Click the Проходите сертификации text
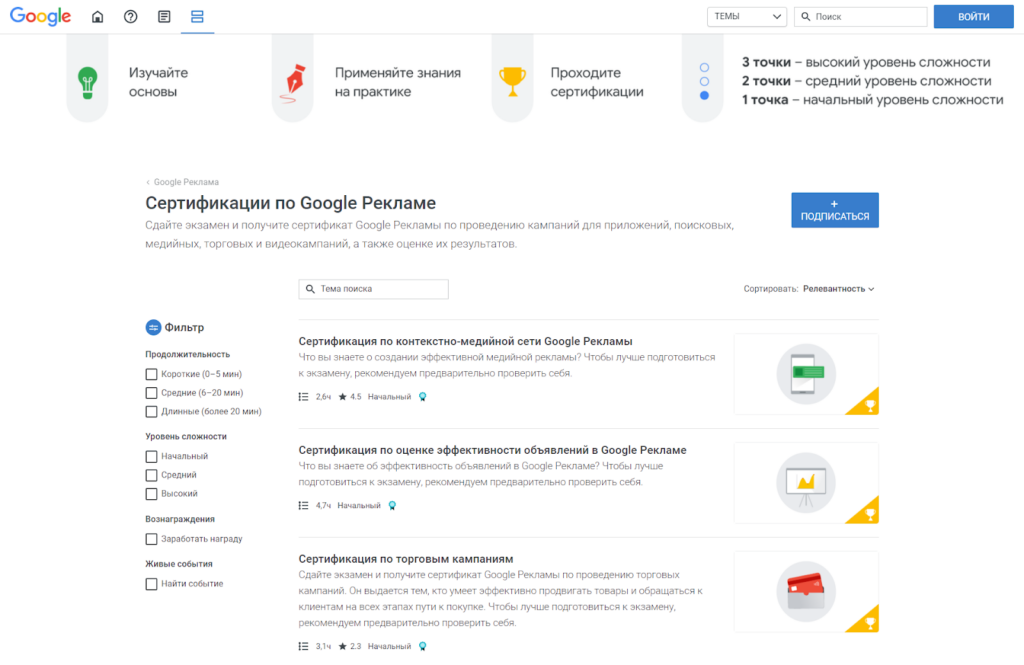 coord(597,82)
